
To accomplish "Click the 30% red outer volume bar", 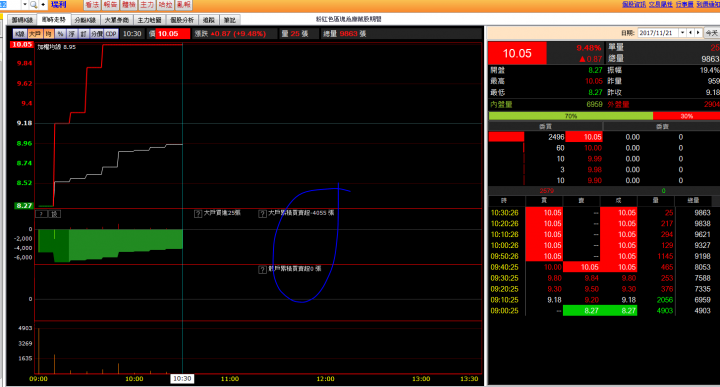I will click(x=686, y=116).
